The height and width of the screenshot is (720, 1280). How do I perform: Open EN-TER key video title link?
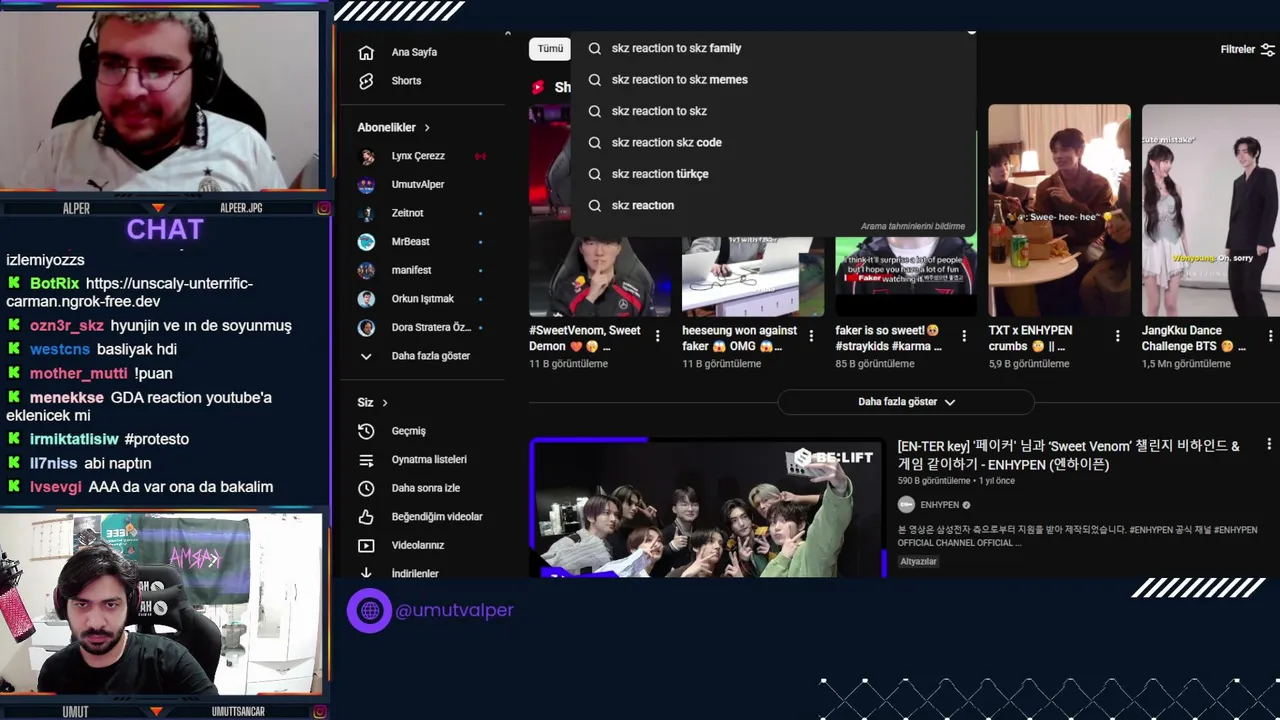(1068, 455)
